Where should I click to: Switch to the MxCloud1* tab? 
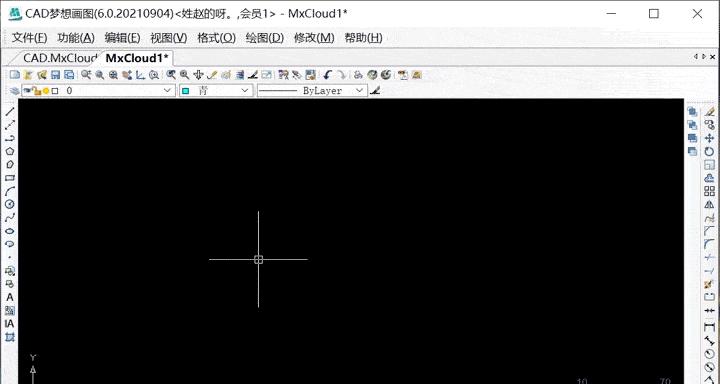pos(137,58)
